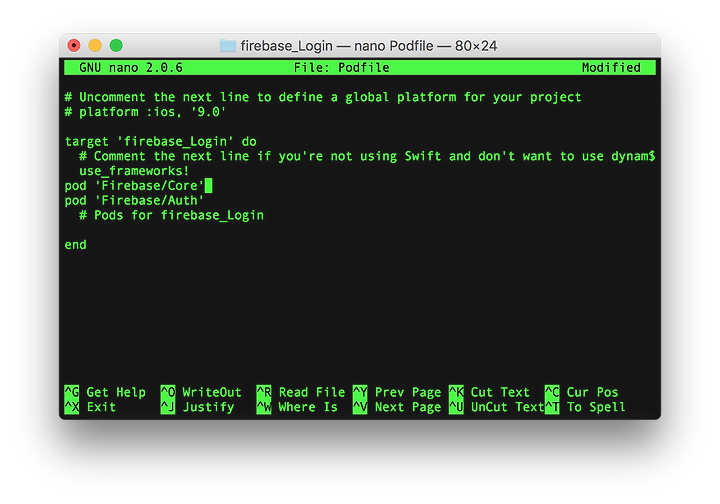Click the ^O WriteOut shortcut

[x=201, y=392]
